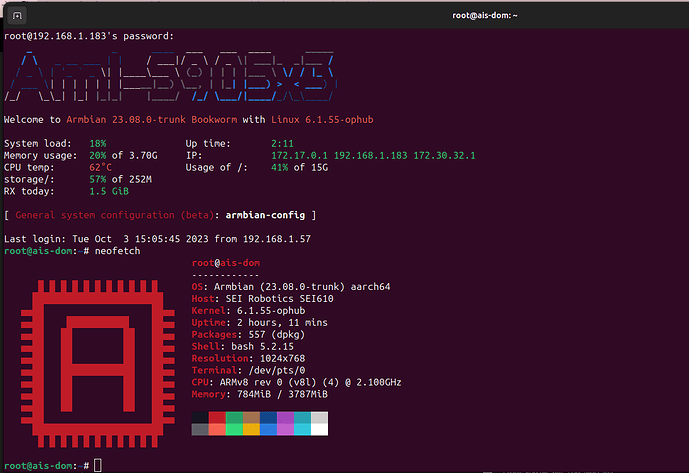This screenshot has height=473, width=689.
Task: Click the bright orange-red swatch in bottom palette row
Action: coord(217,429)
